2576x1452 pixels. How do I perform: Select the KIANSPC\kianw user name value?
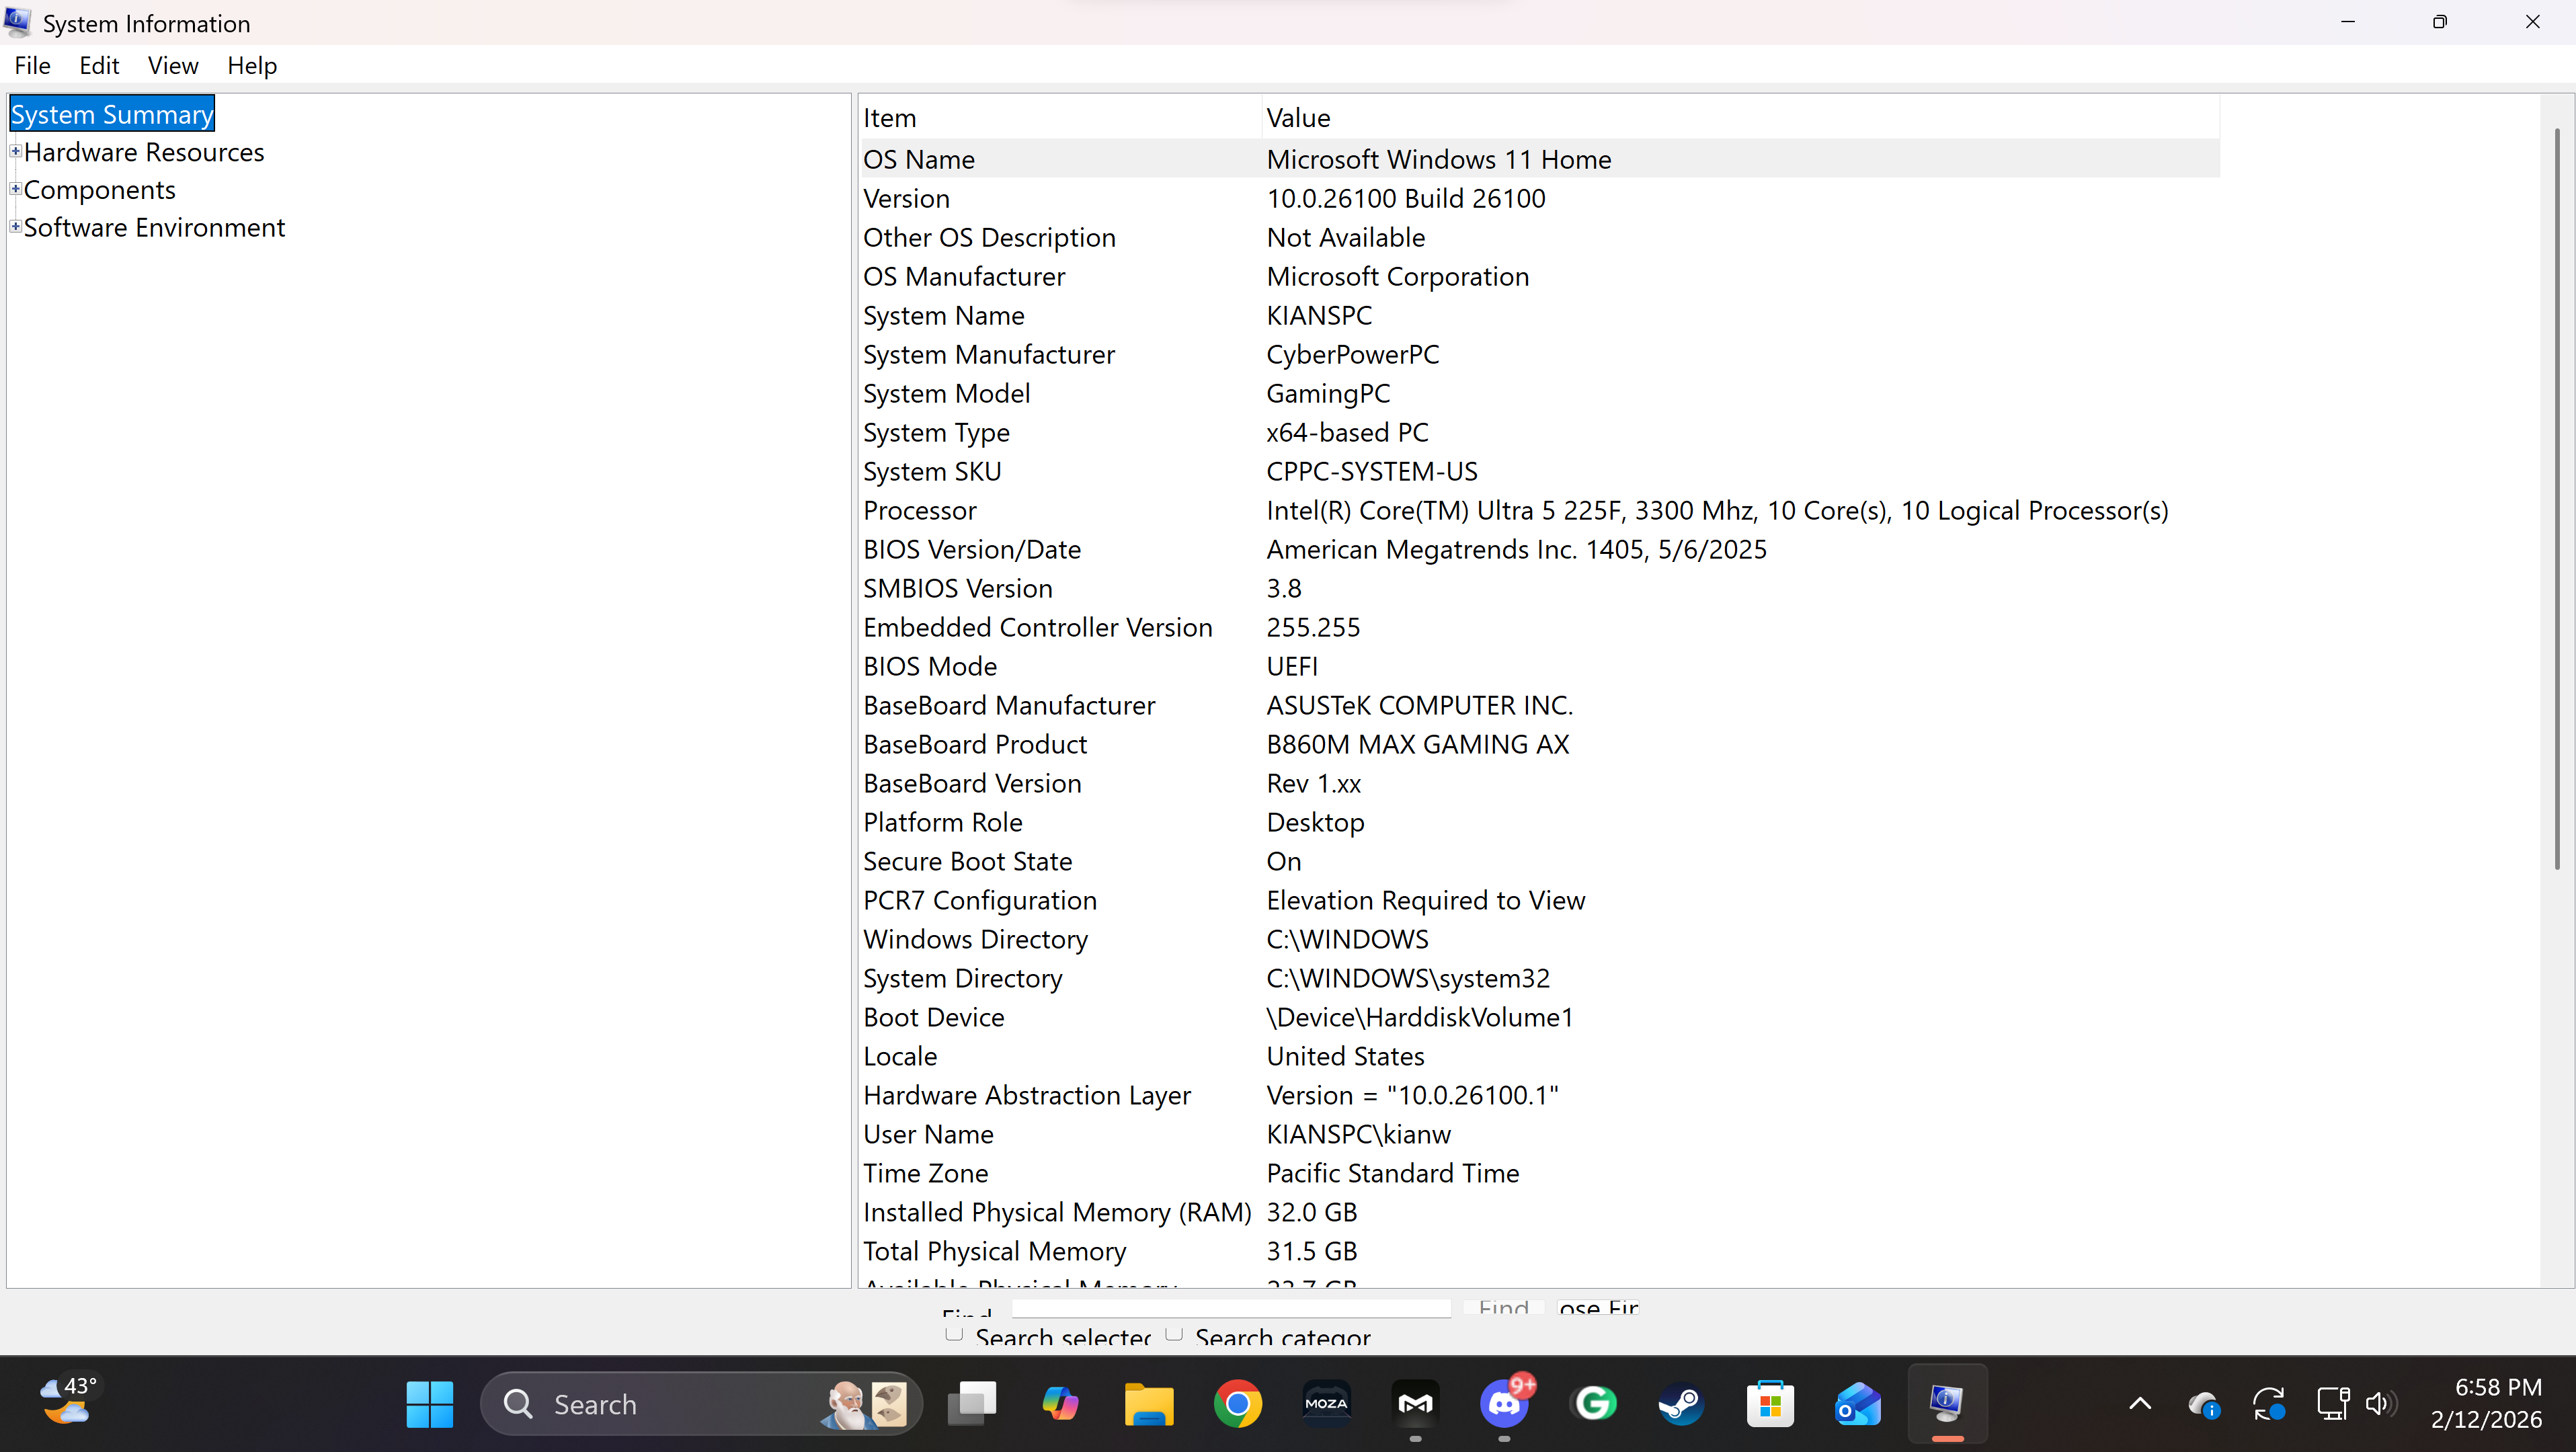[x=1358, y=1134]
